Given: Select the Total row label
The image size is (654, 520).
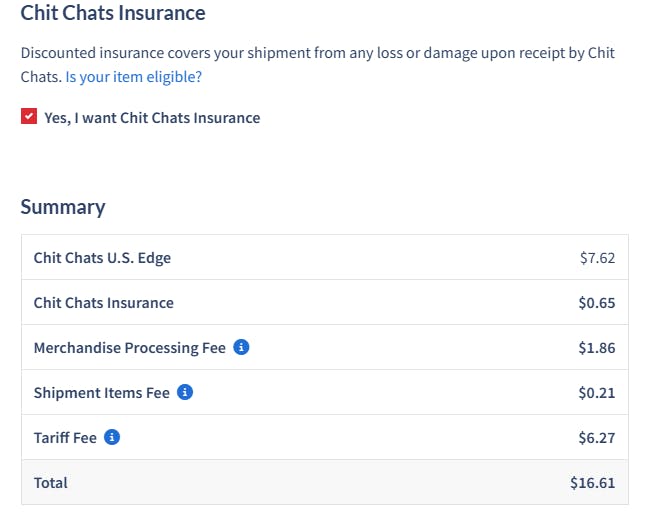Looking at the screenshot, I should pos(51,483).
